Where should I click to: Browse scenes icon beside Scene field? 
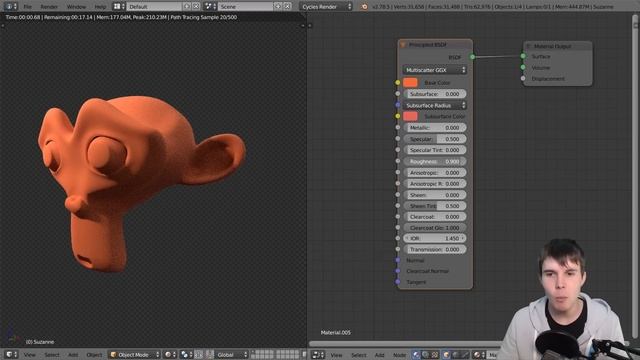[x=210, y=7]
